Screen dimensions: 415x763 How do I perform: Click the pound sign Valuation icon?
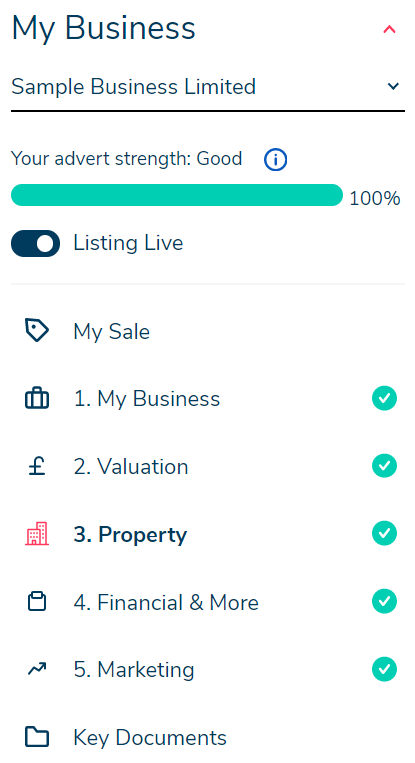[36, 466]
